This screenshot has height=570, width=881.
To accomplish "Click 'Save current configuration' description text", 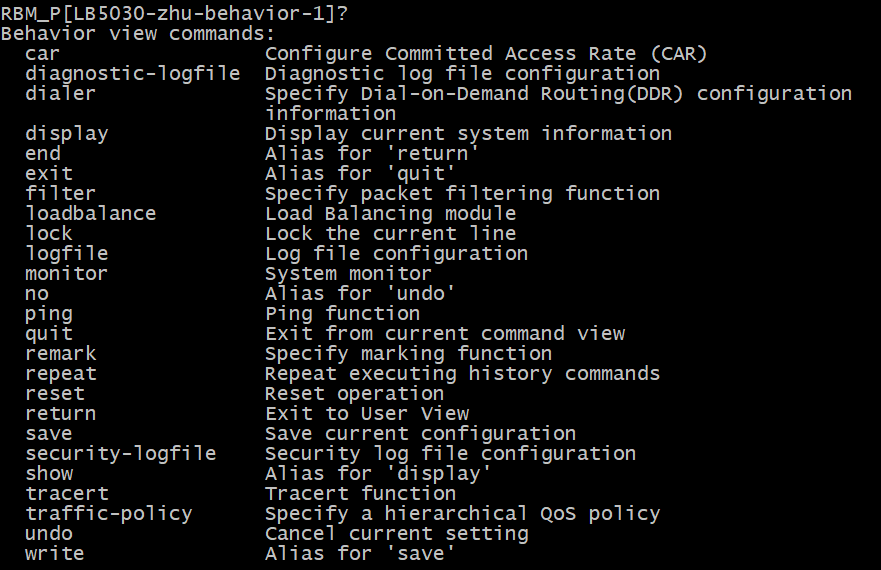I will [x=420, y=434].
